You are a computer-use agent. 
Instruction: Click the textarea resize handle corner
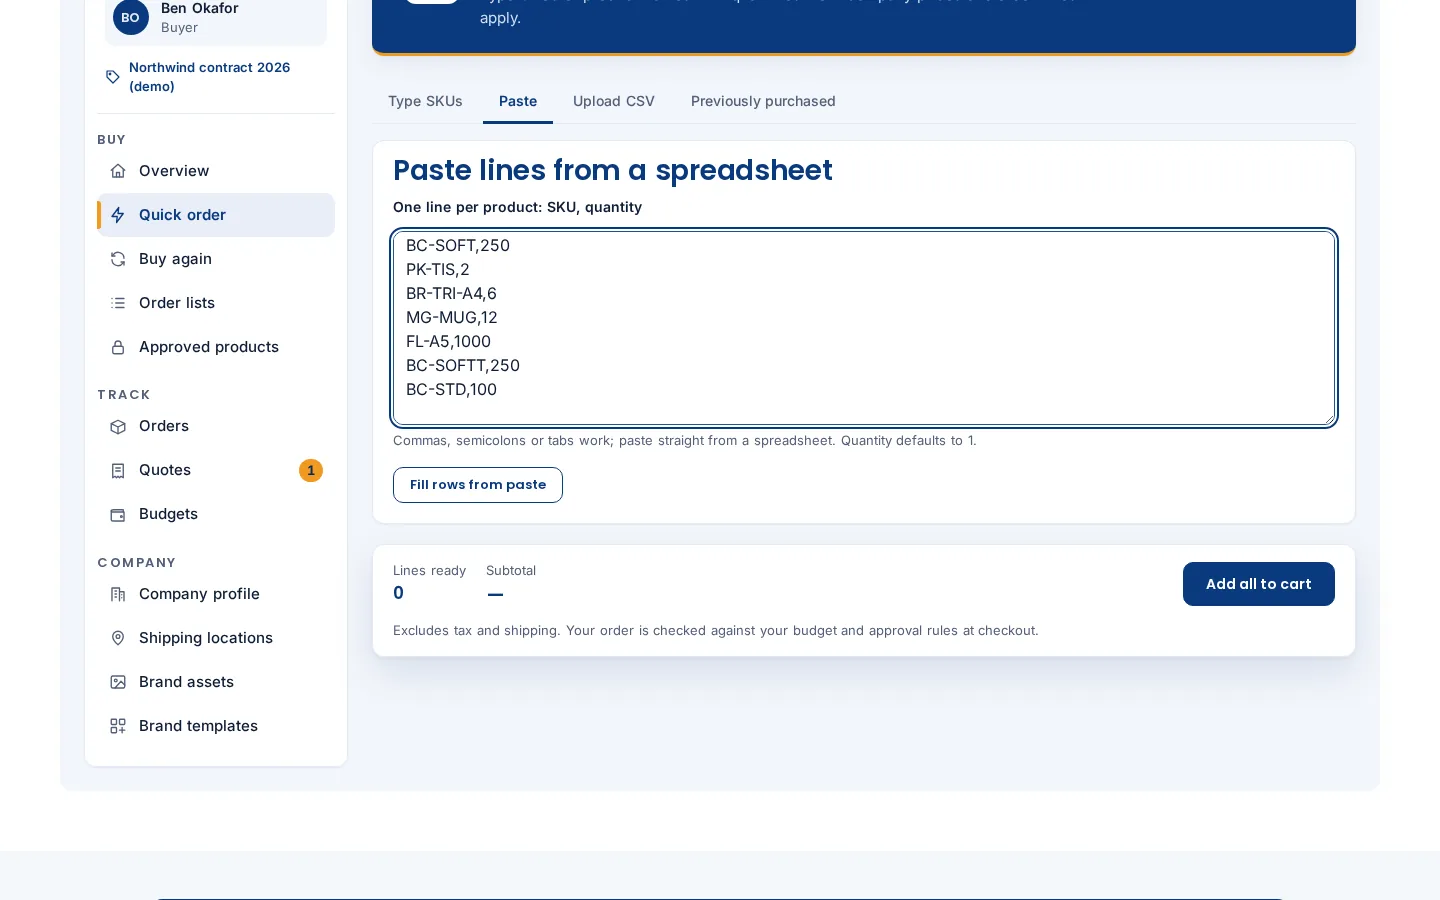(x=1328, y=418)
